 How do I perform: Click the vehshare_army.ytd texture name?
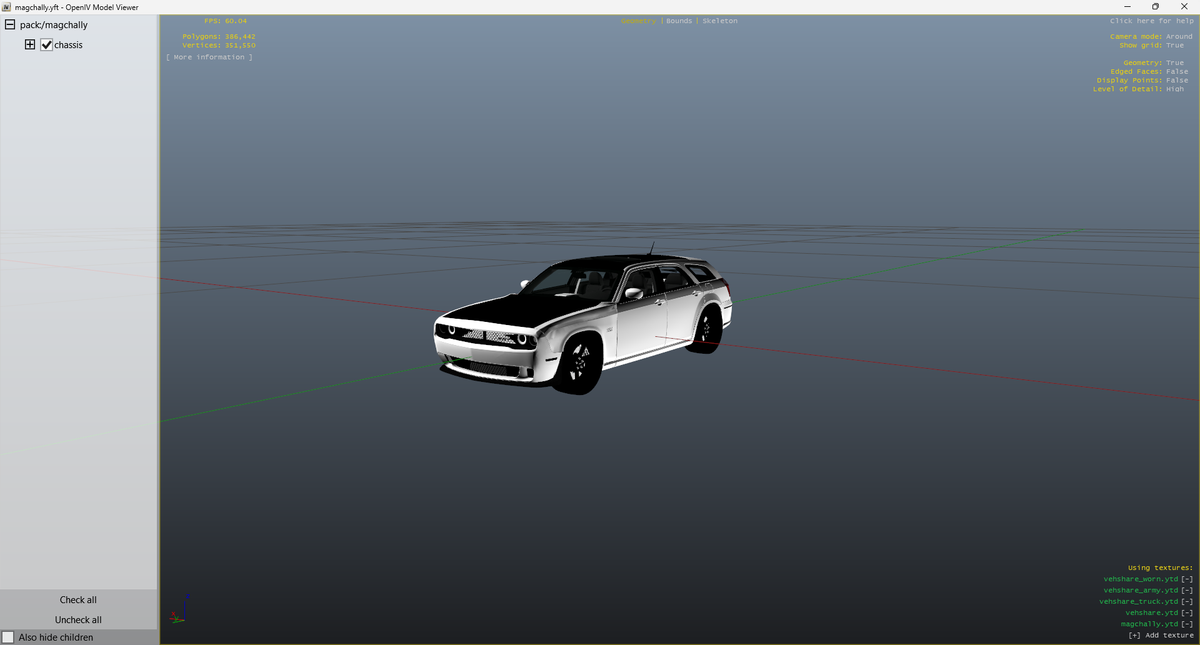tap(1140, 590)
